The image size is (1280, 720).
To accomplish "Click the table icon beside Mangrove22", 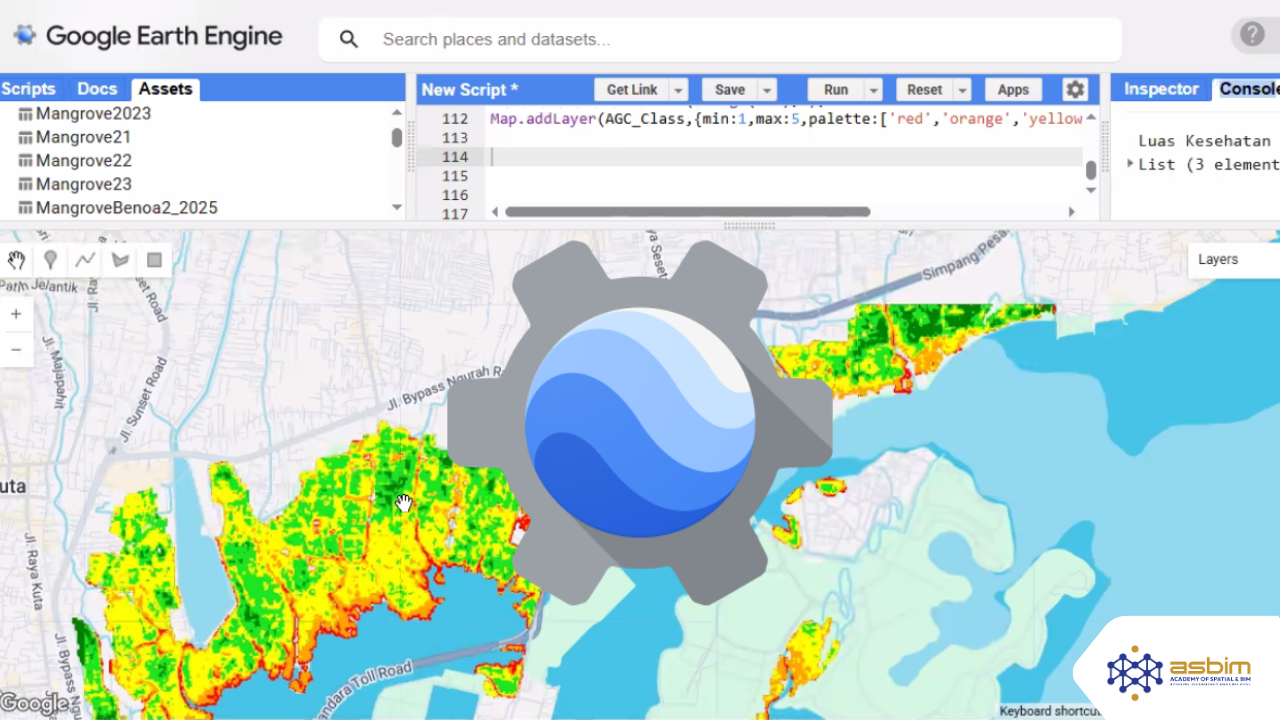I will 26,161.
